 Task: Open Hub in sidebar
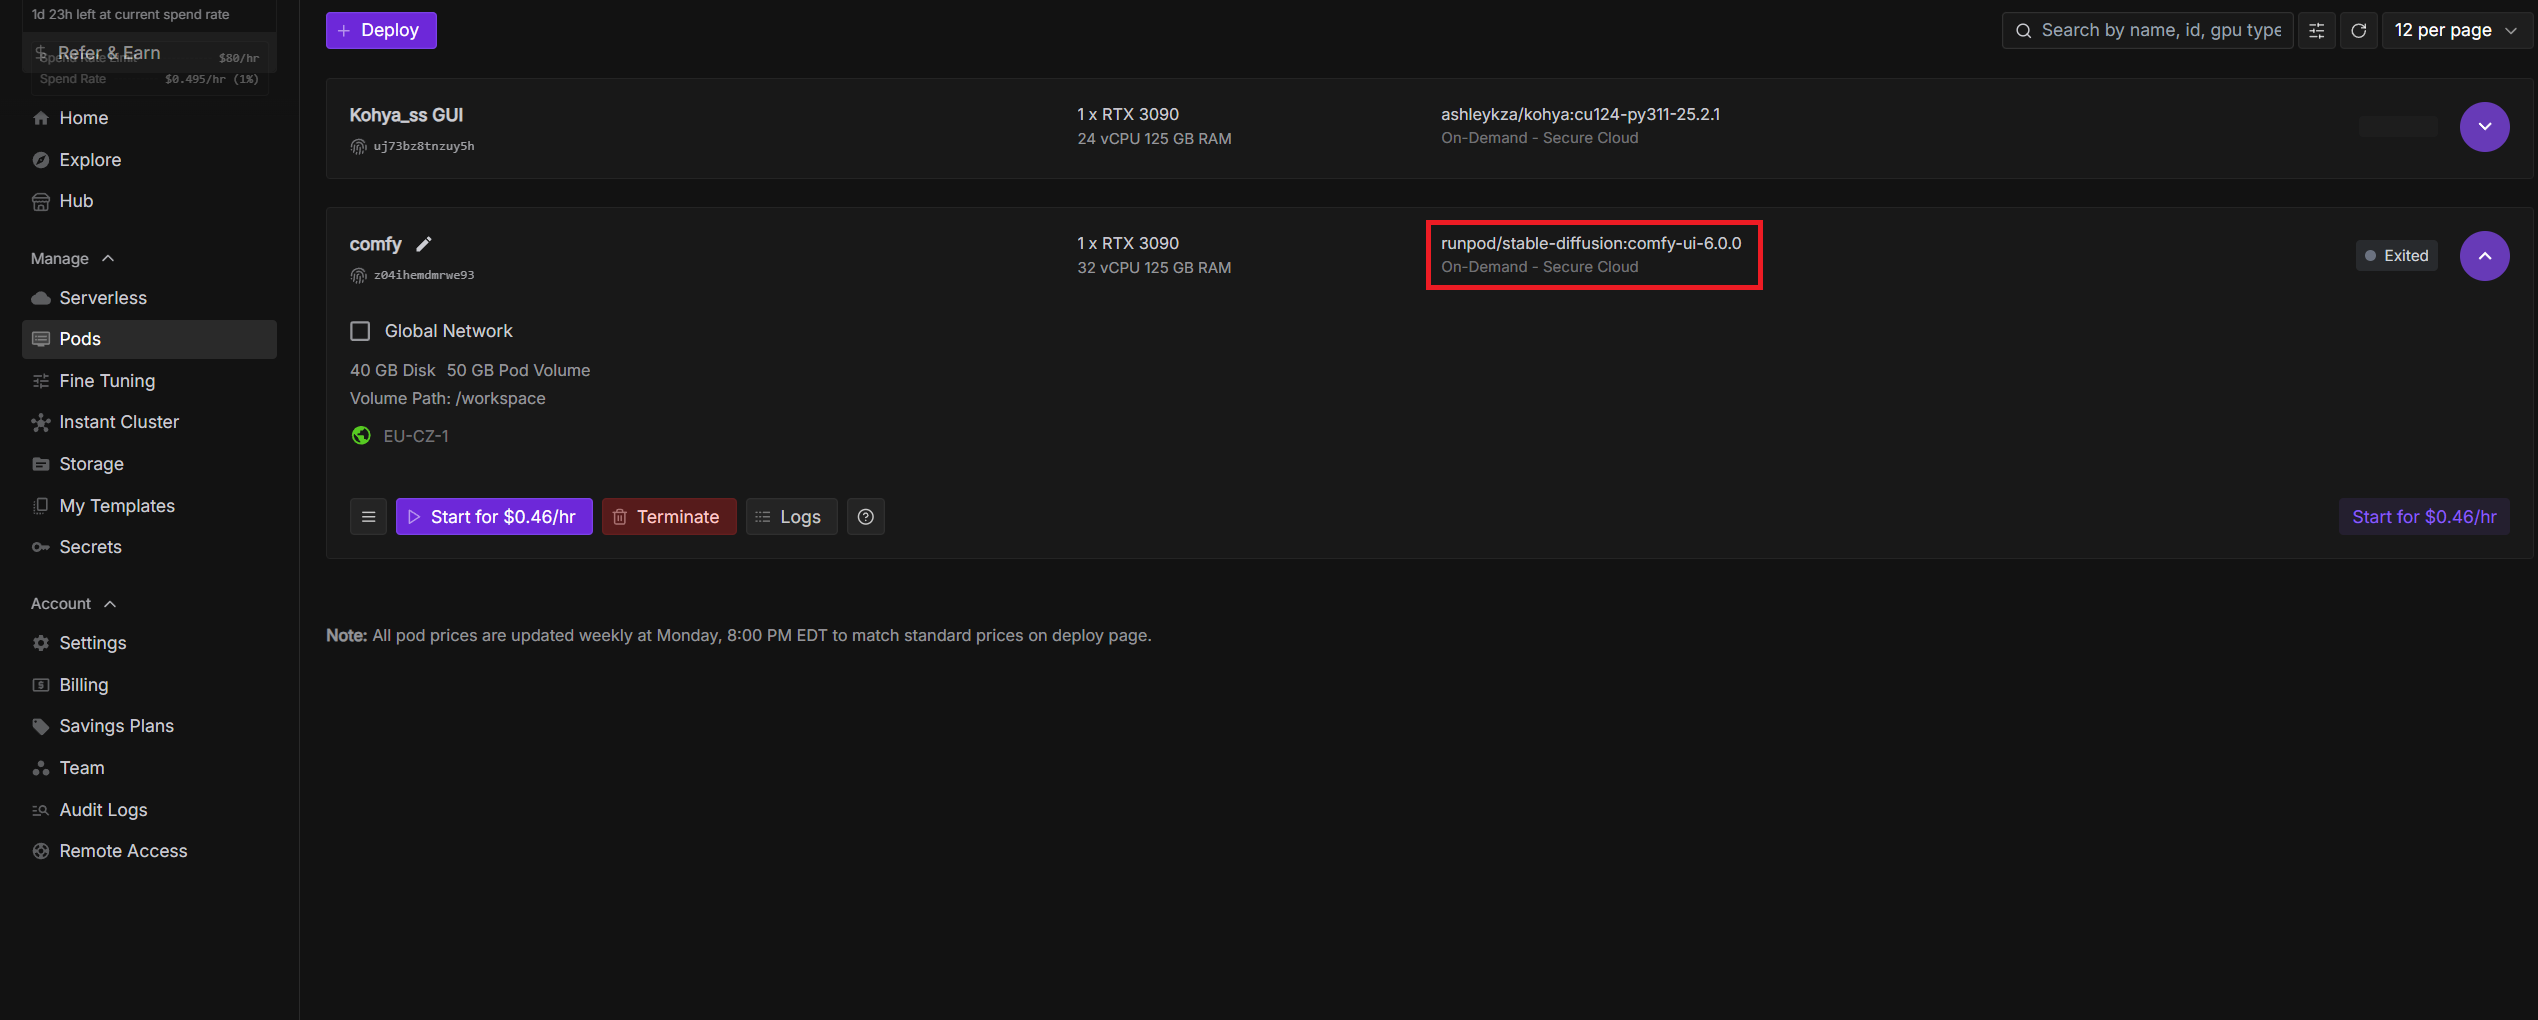tap(149, 201)
